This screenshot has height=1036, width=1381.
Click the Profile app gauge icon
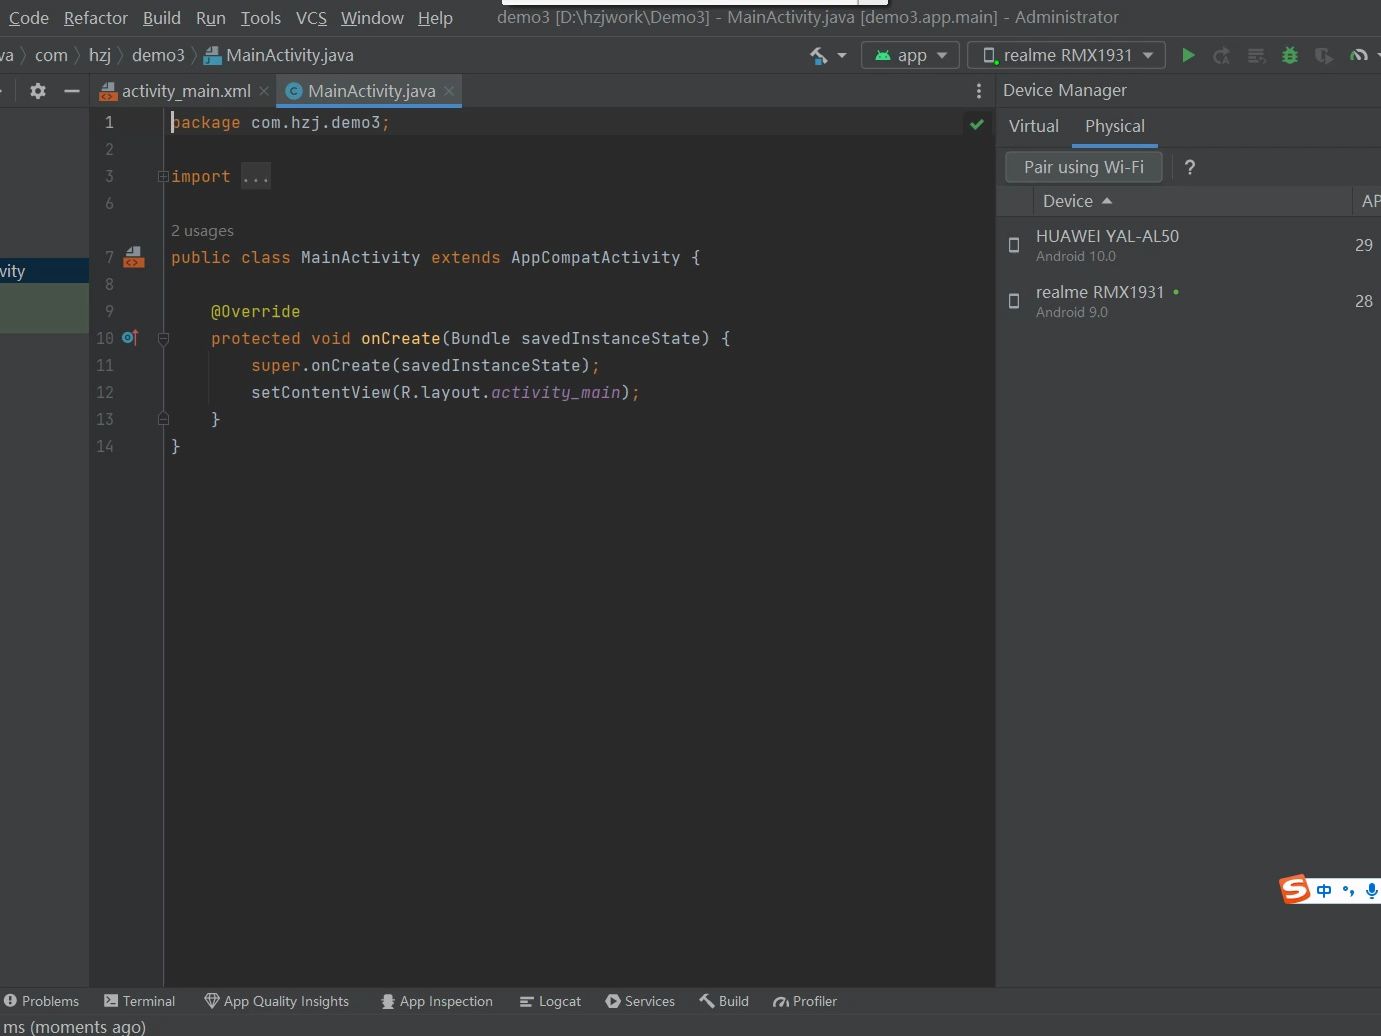1358,55
